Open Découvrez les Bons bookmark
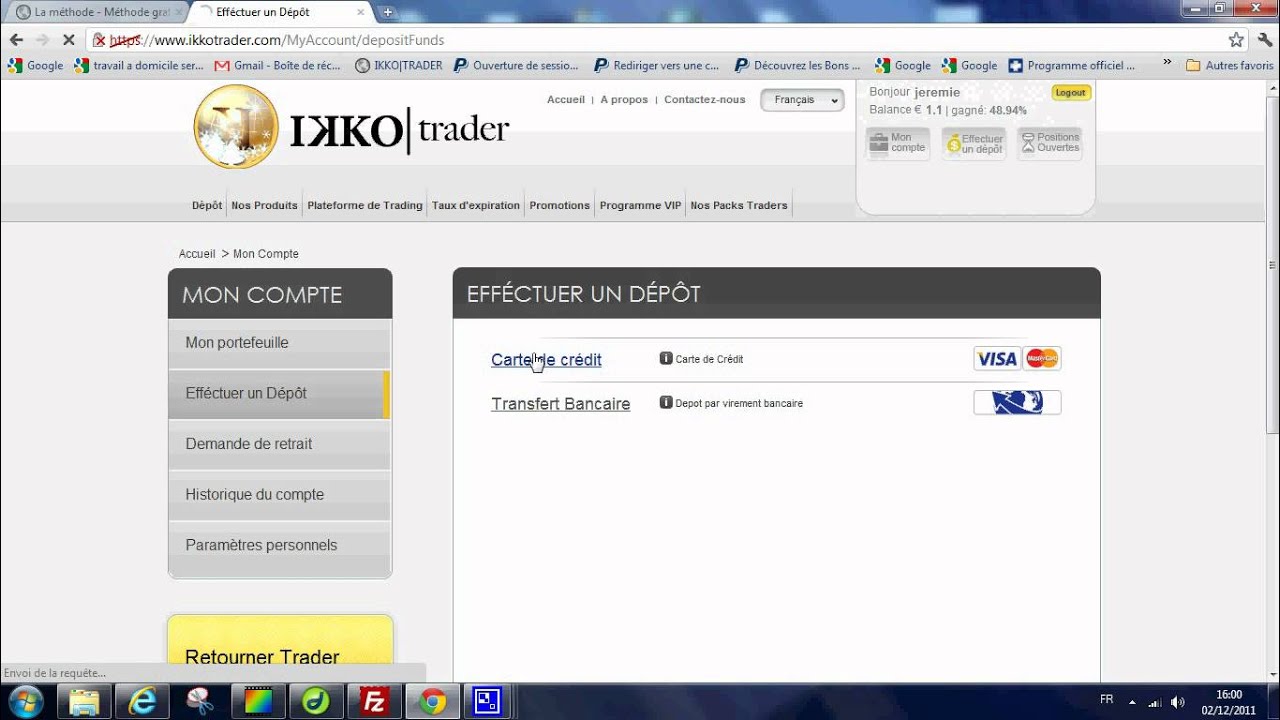This screenshot has width=1280, height=720. point(797,65)
